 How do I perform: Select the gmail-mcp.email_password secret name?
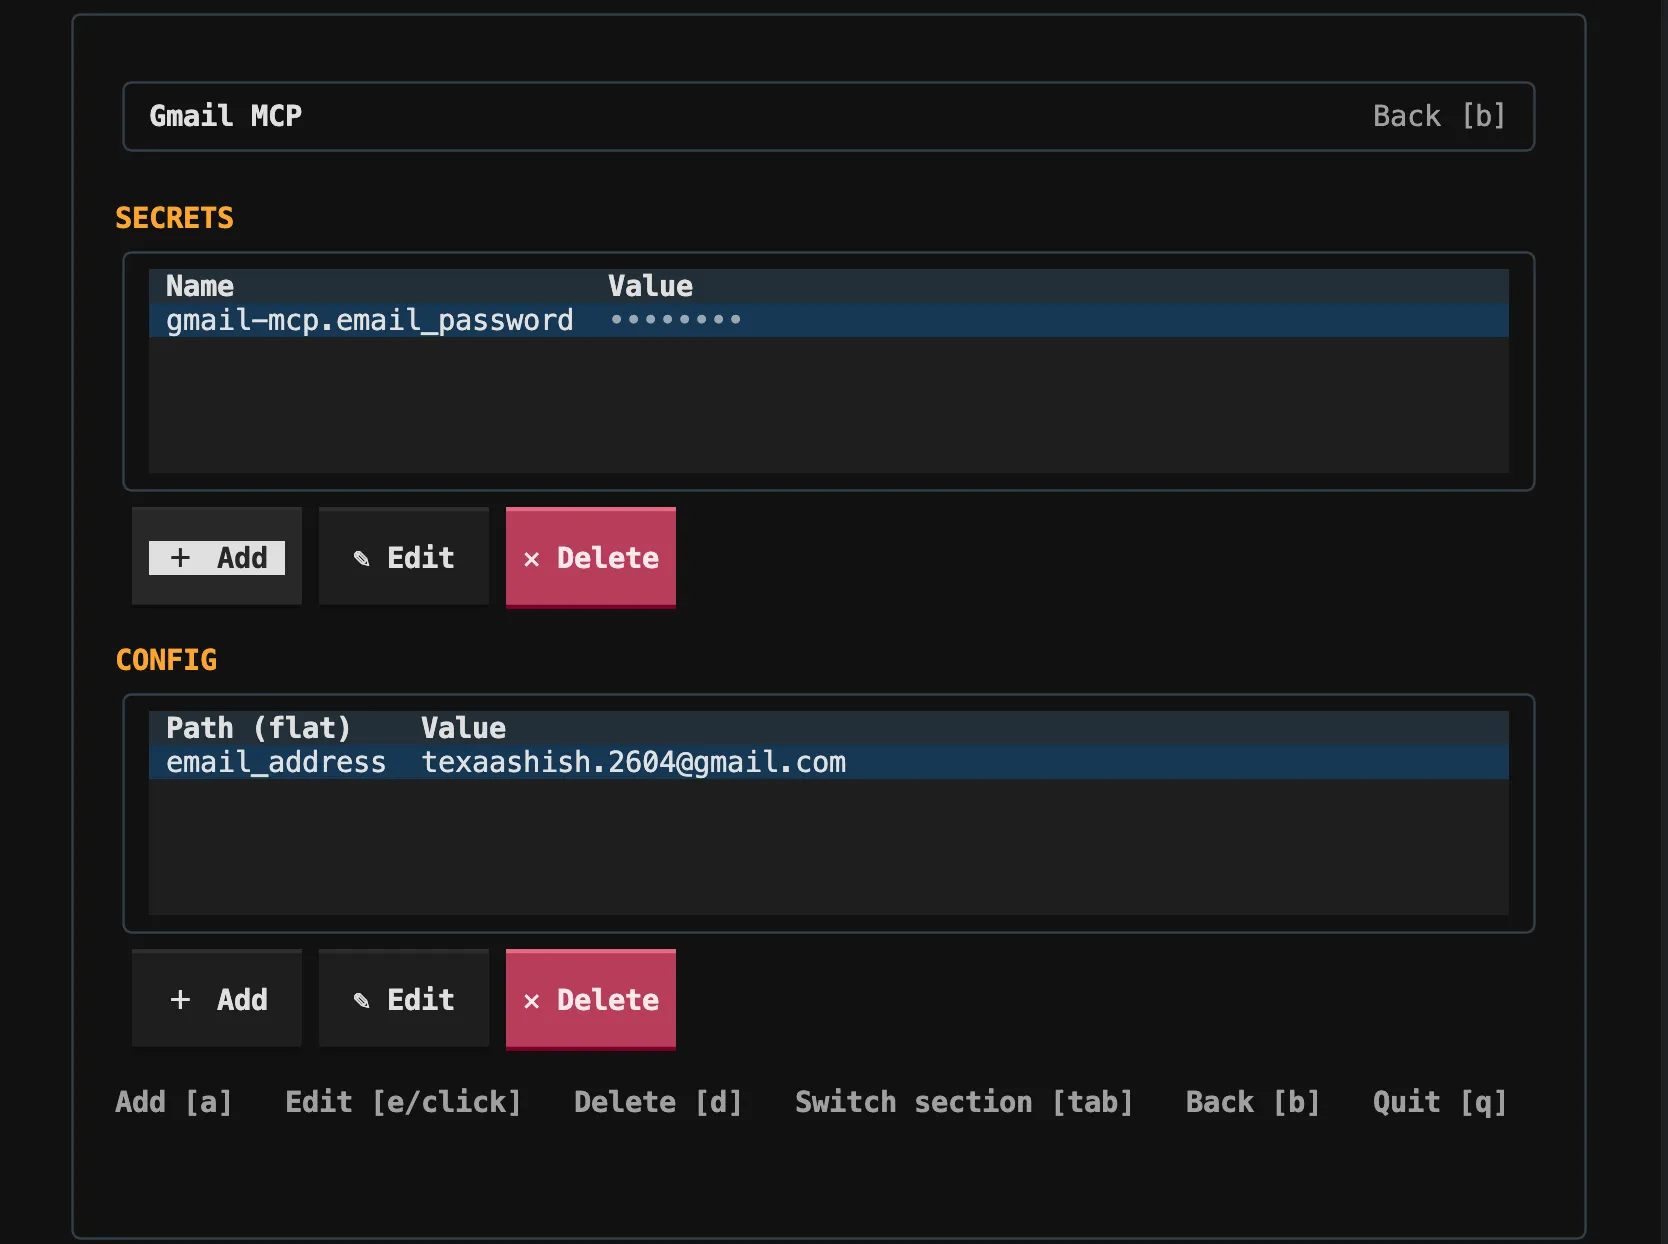click(369, 320)
